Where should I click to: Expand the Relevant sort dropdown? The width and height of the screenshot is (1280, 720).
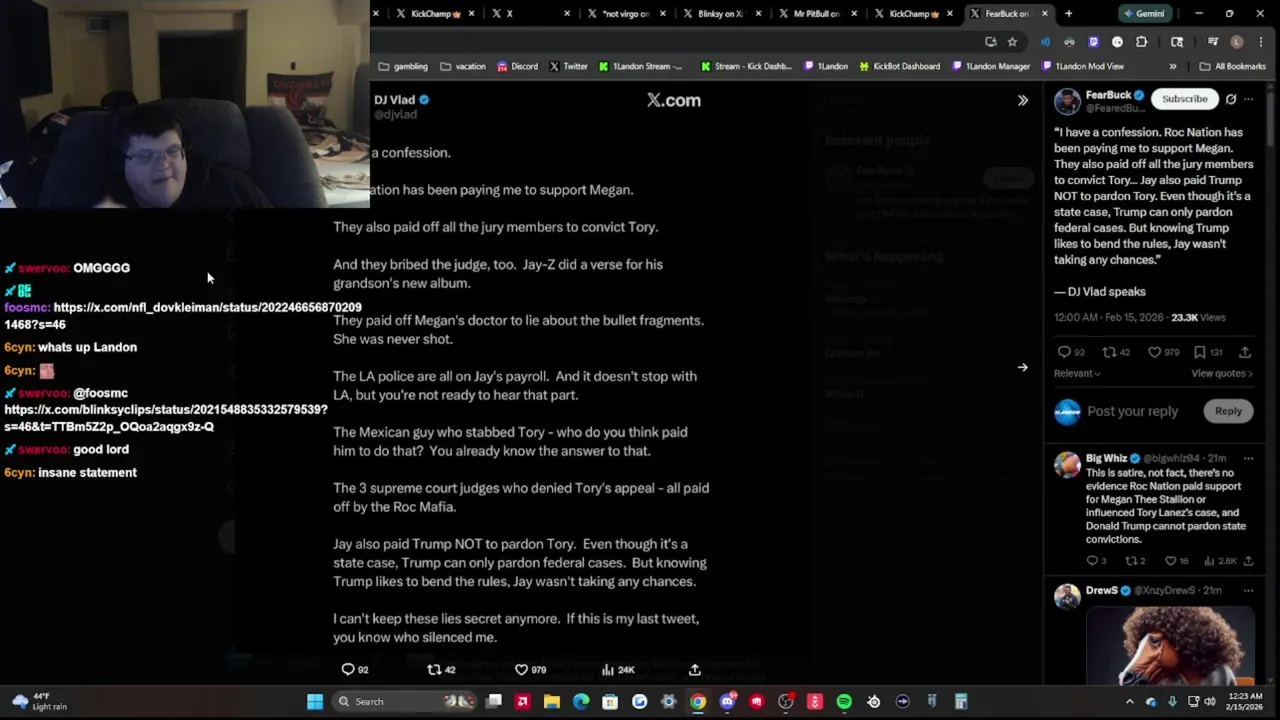tap(1077, 373)
